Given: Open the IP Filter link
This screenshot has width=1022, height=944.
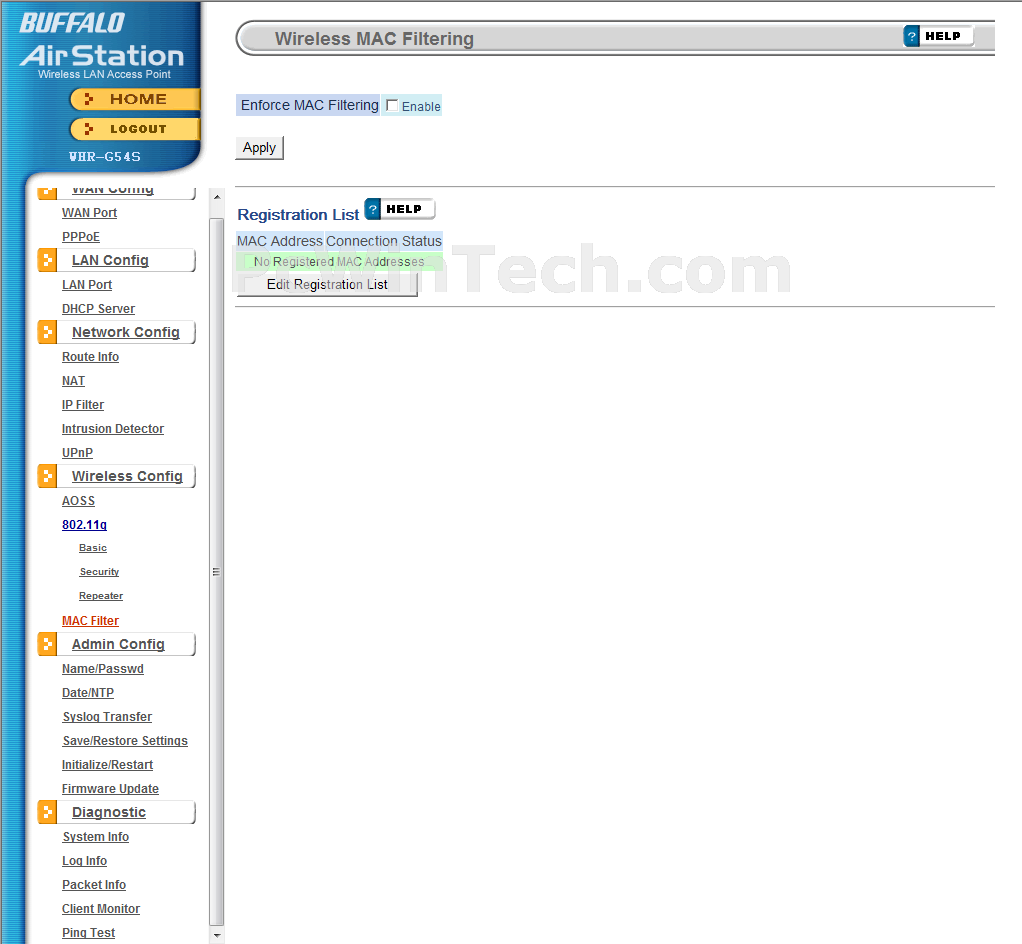Looking at the screenshot, I should point(83,405).
